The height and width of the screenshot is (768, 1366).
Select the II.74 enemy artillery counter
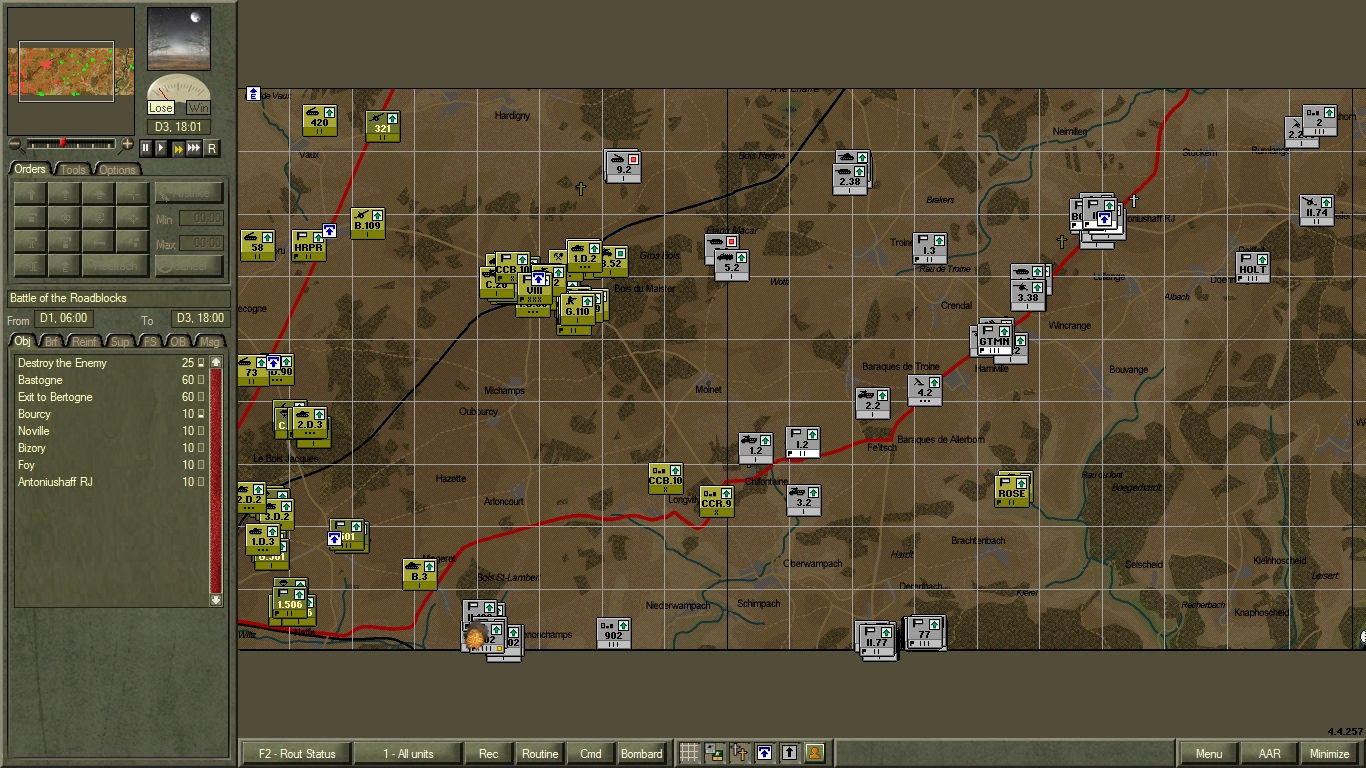1316,210
